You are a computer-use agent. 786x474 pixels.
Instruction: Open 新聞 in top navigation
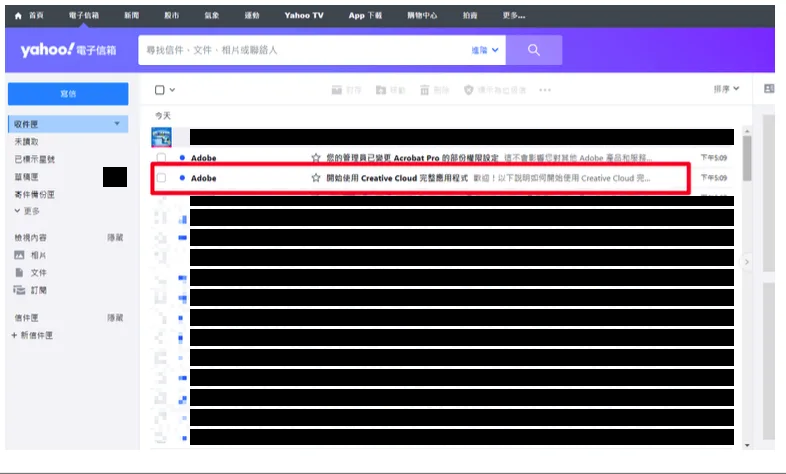[x=132, y=16]
